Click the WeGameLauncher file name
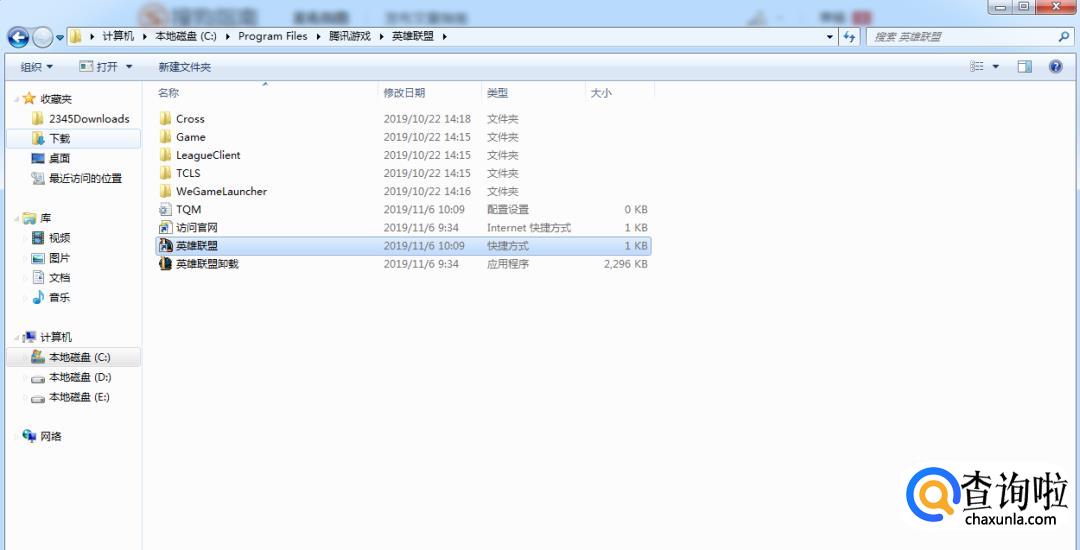 221,191
